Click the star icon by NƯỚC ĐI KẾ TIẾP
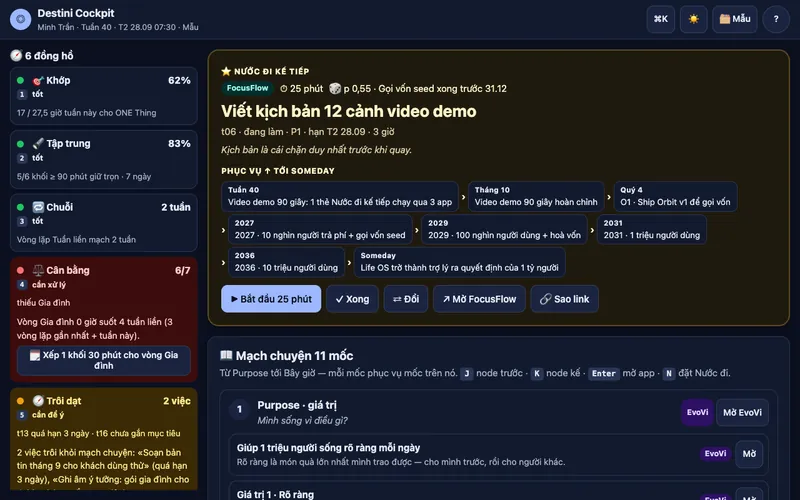800x500 pixels. click(x=226, y=71)
